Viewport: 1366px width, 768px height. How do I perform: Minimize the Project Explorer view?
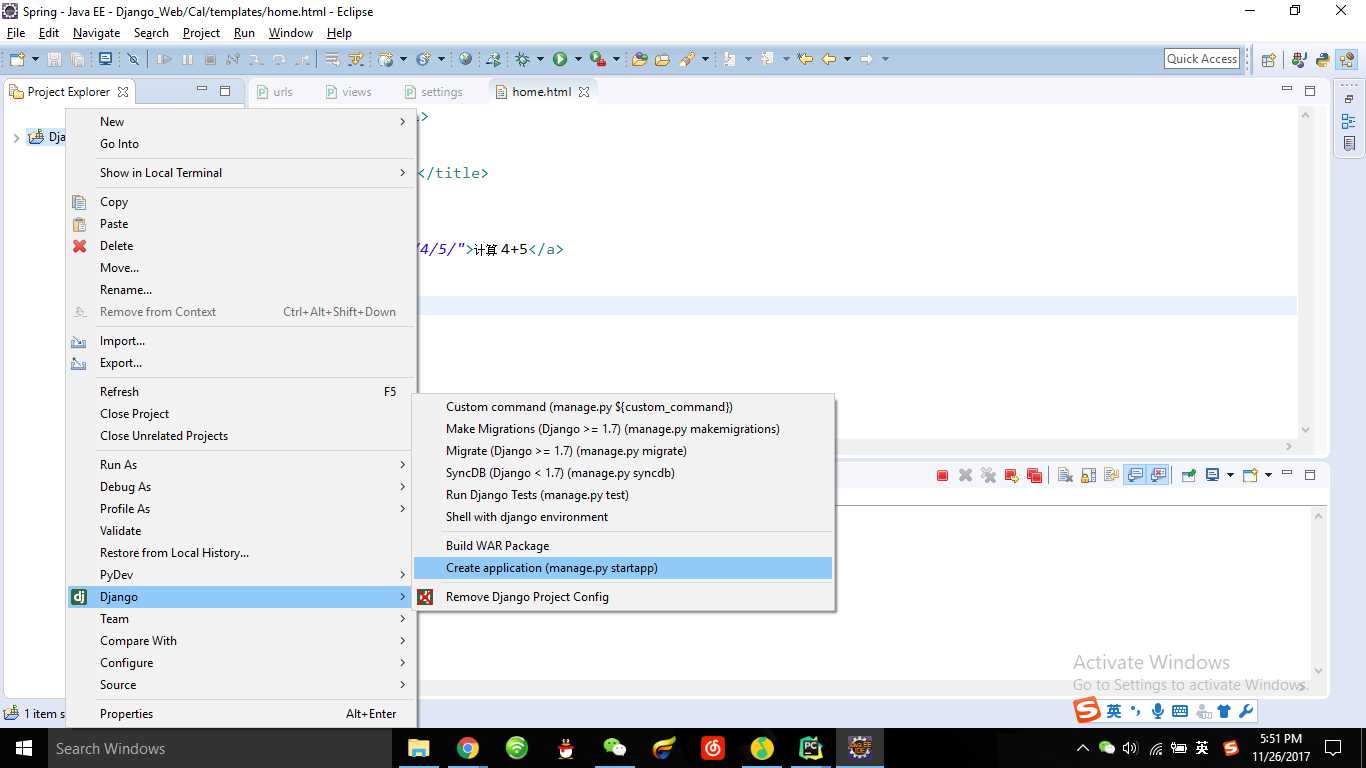(x=201, y=90)
